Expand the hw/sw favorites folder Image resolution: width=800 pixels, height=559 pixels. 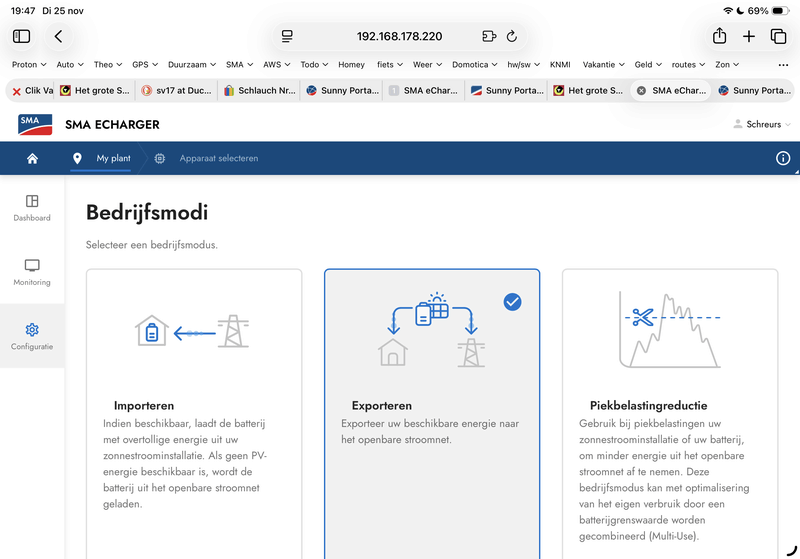pos(523,65)
